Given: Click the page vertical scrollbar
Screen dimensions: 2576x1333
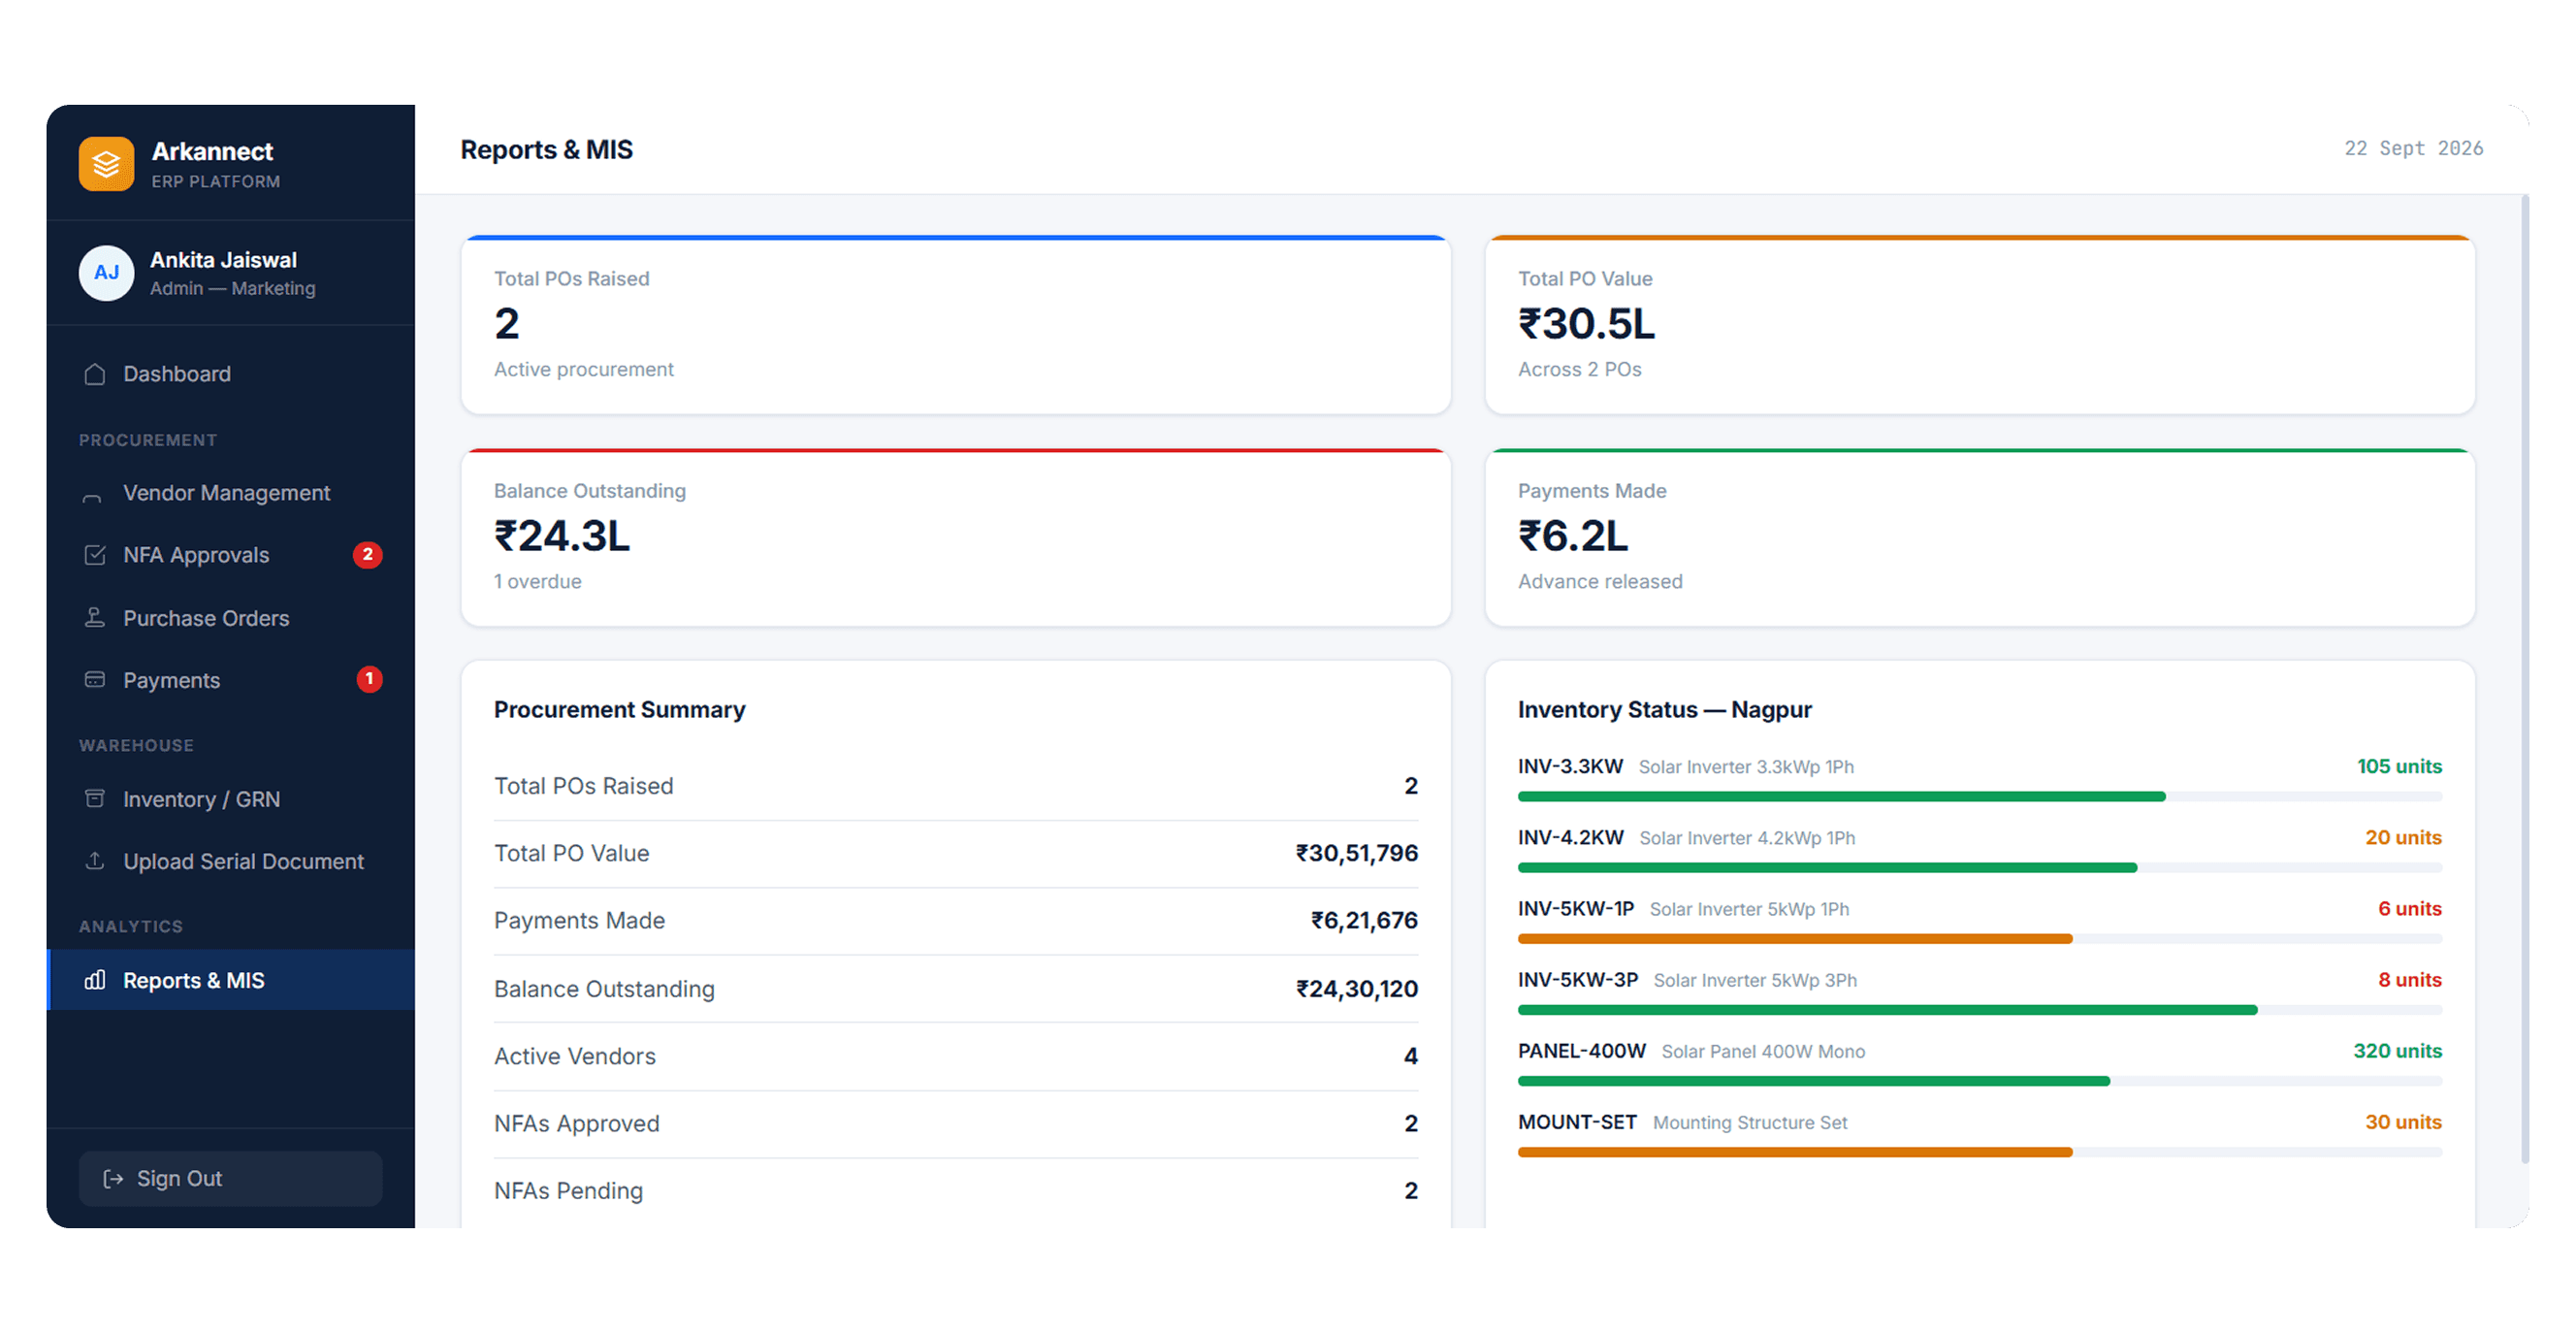Looking at the screenshot, I should tap(2526, 680).
